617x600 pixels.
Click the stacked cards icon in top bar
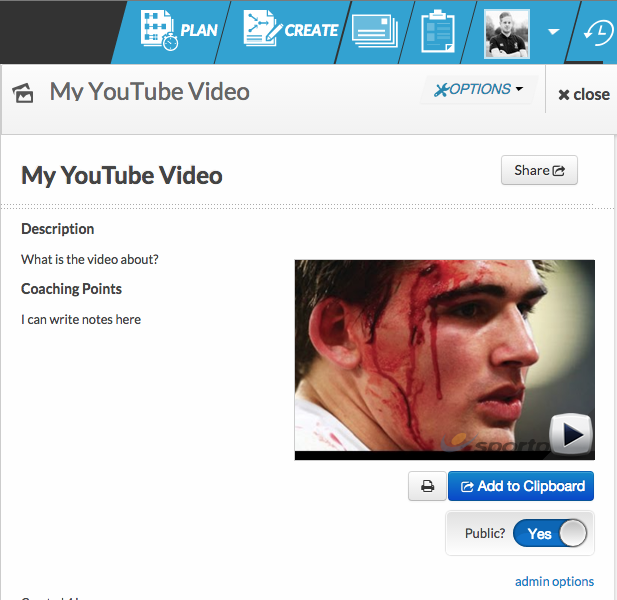pos(376,31)
